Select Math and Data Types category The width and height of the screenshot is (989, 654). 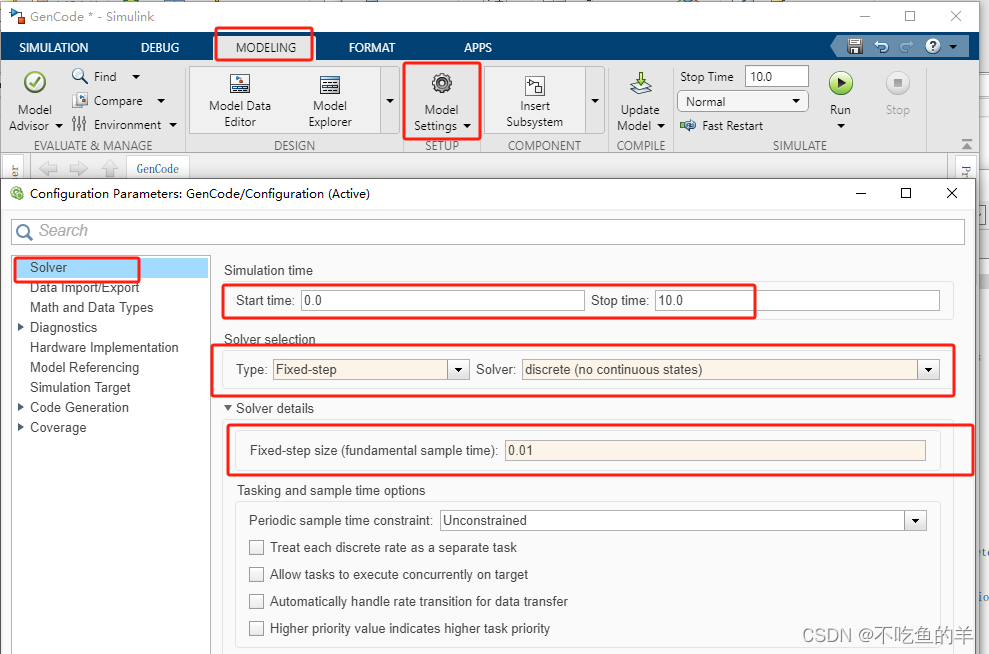91,307
